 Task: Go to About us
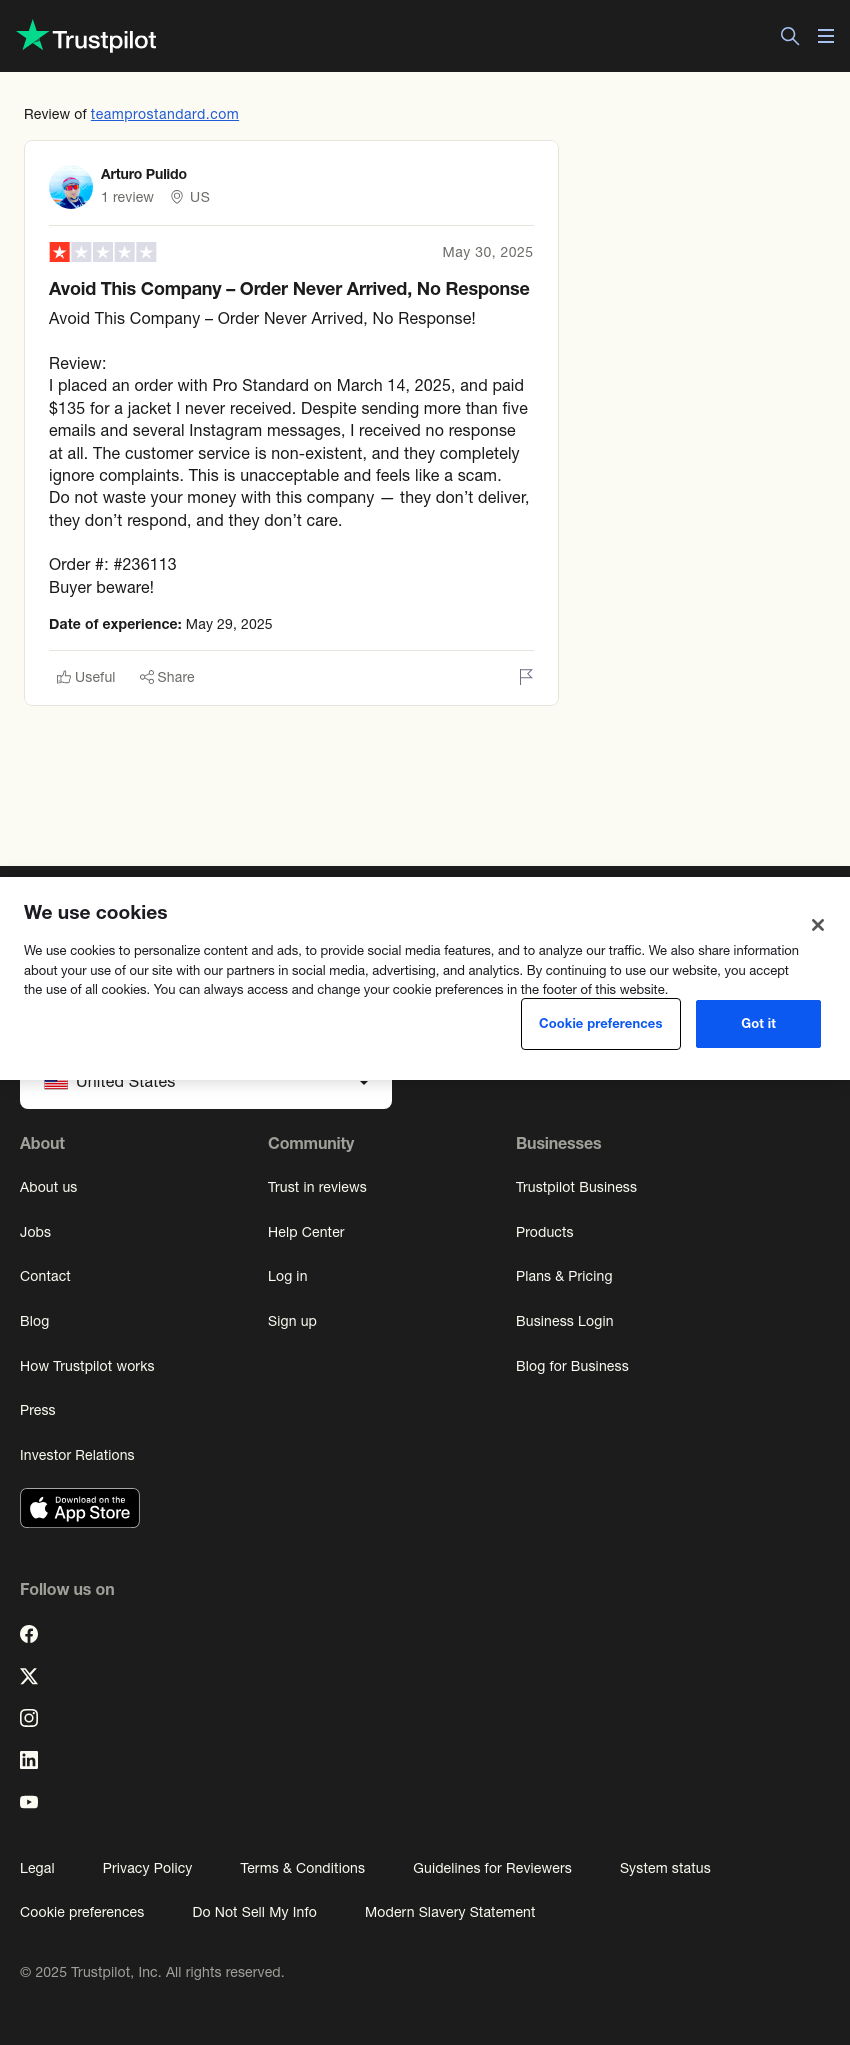coord(49,1187)
